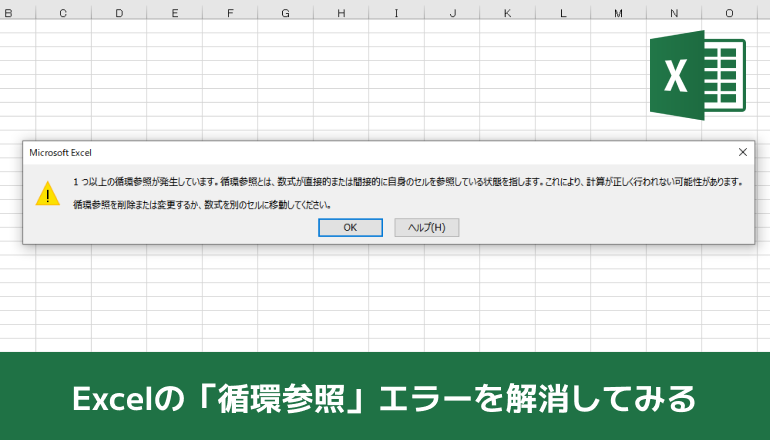
Task: Click the banner caption 'Excelの「循環参照」エラーを解消してみる'
Action: tap(384, 398)
